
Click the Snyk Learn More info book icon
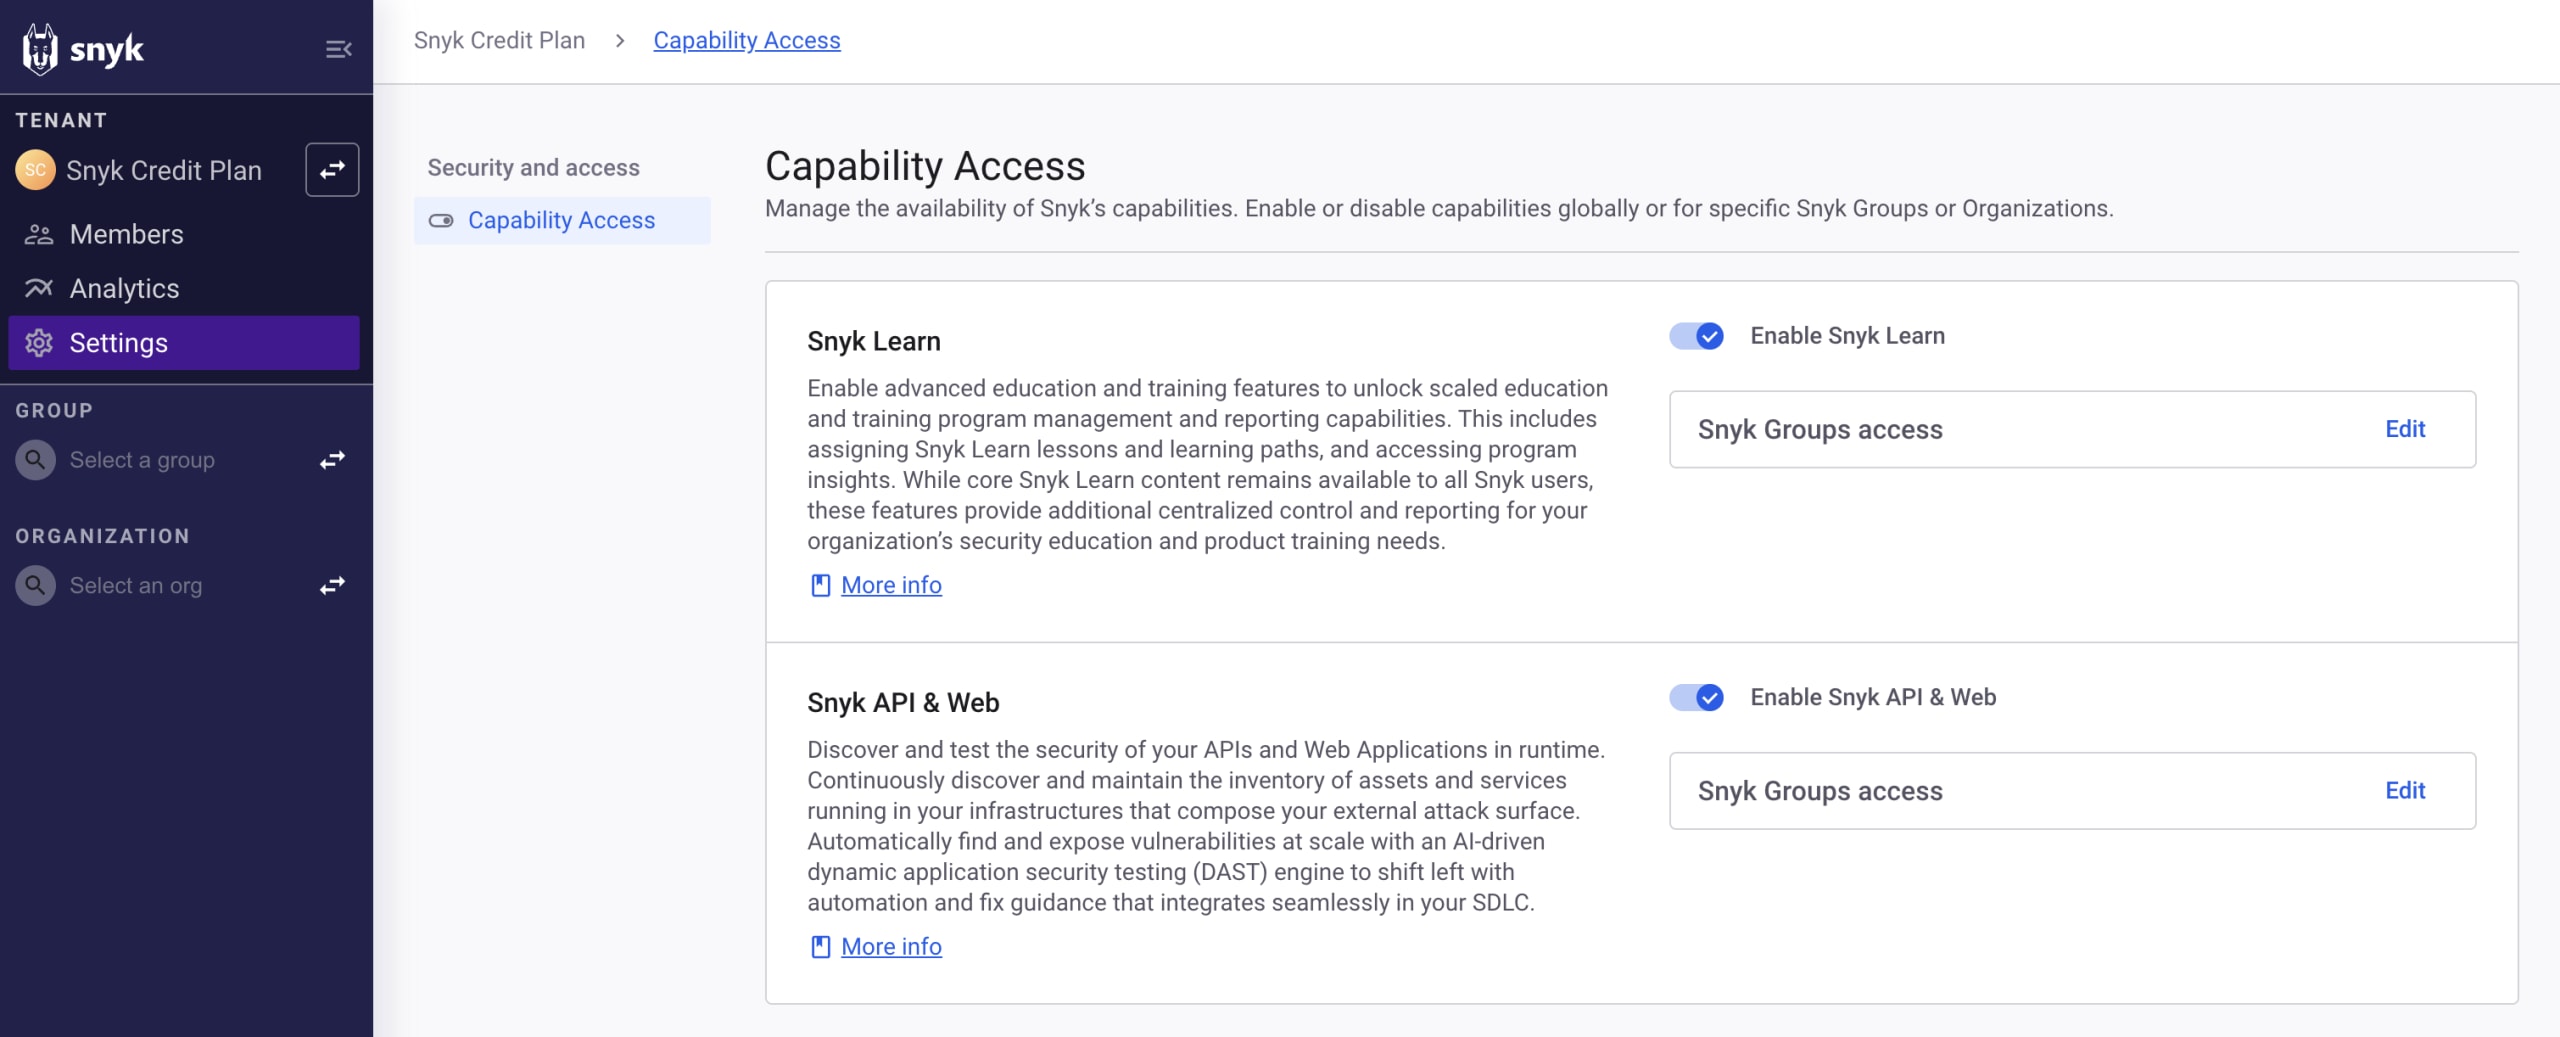tap(820, 585)
